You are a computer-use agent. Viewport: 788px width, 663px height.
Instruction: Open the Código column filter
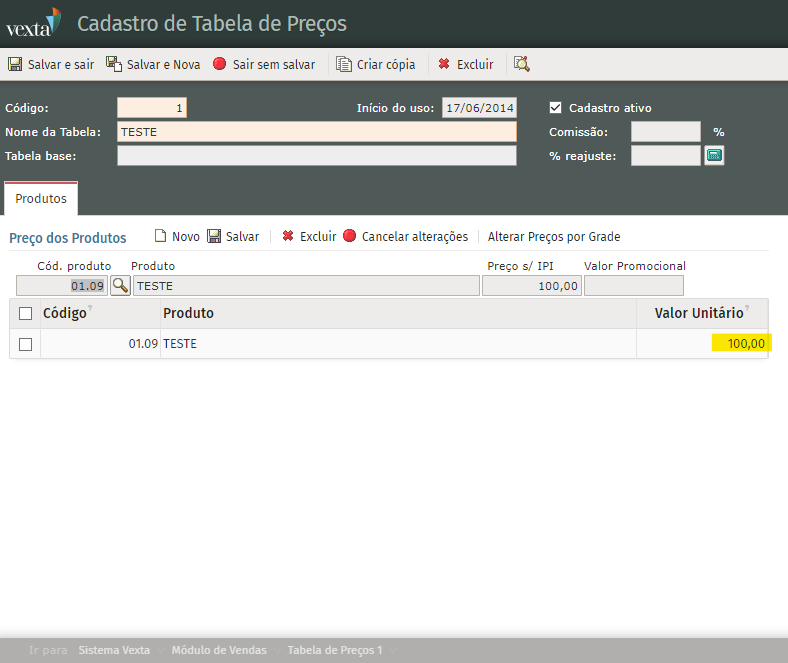click(x=90, y=309)
